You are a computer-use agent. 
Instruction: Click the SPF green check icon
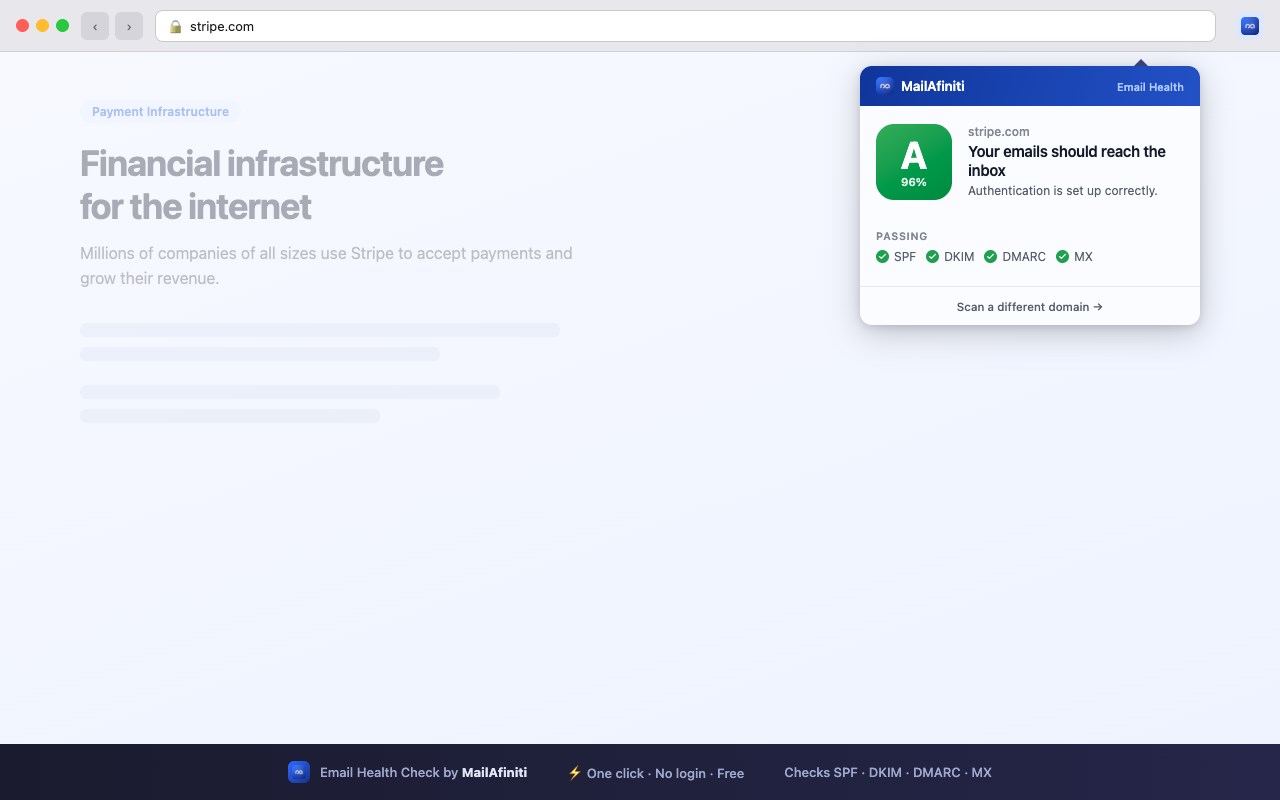[882, 257]
